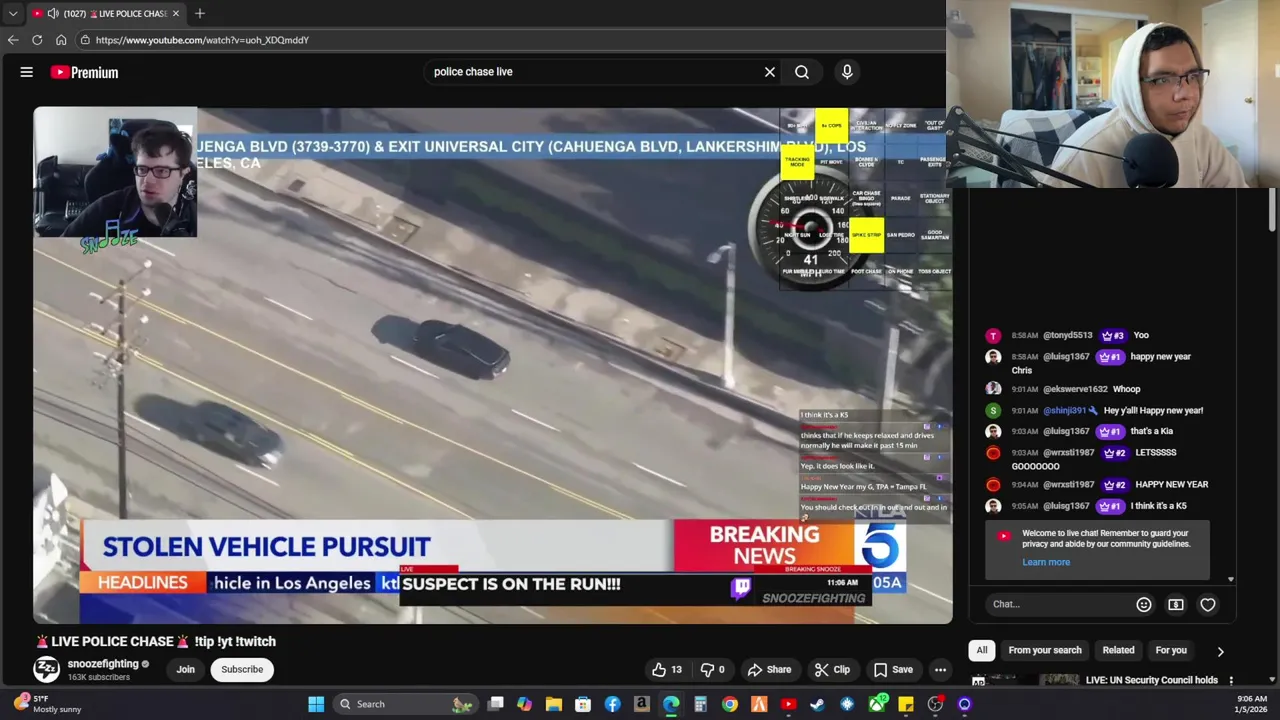1280x720 pixels.
Task: Click the snoozefighting channel name
Action: (x=103, y=664)
